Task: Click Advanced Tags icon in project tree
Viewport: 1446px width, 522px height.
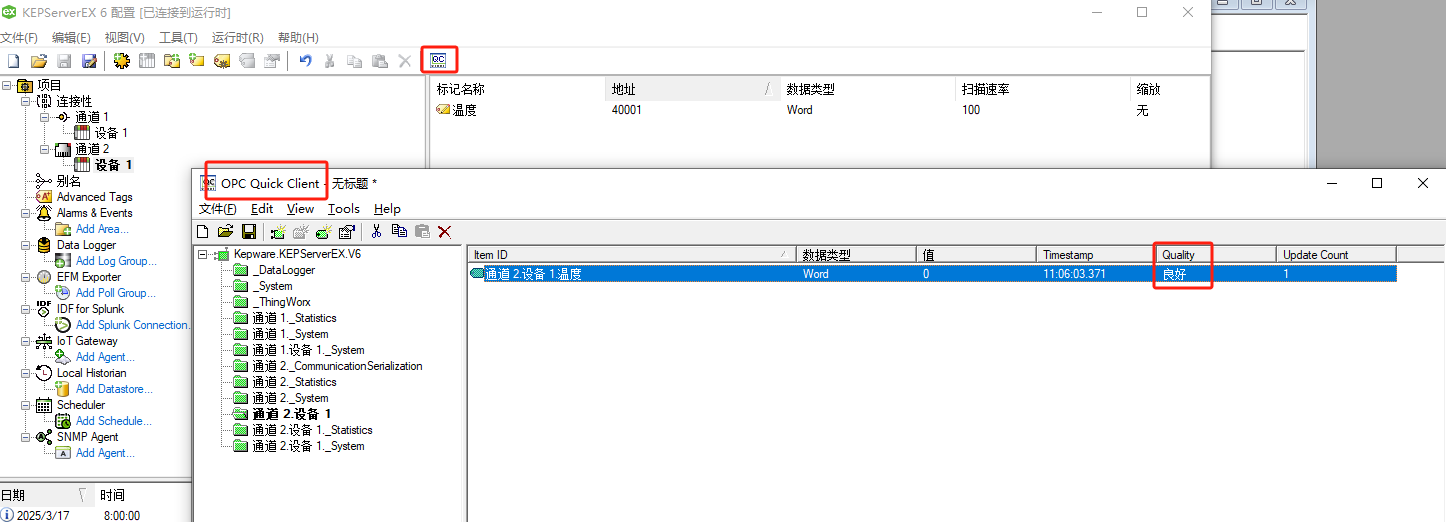Action: click(44, 197)
